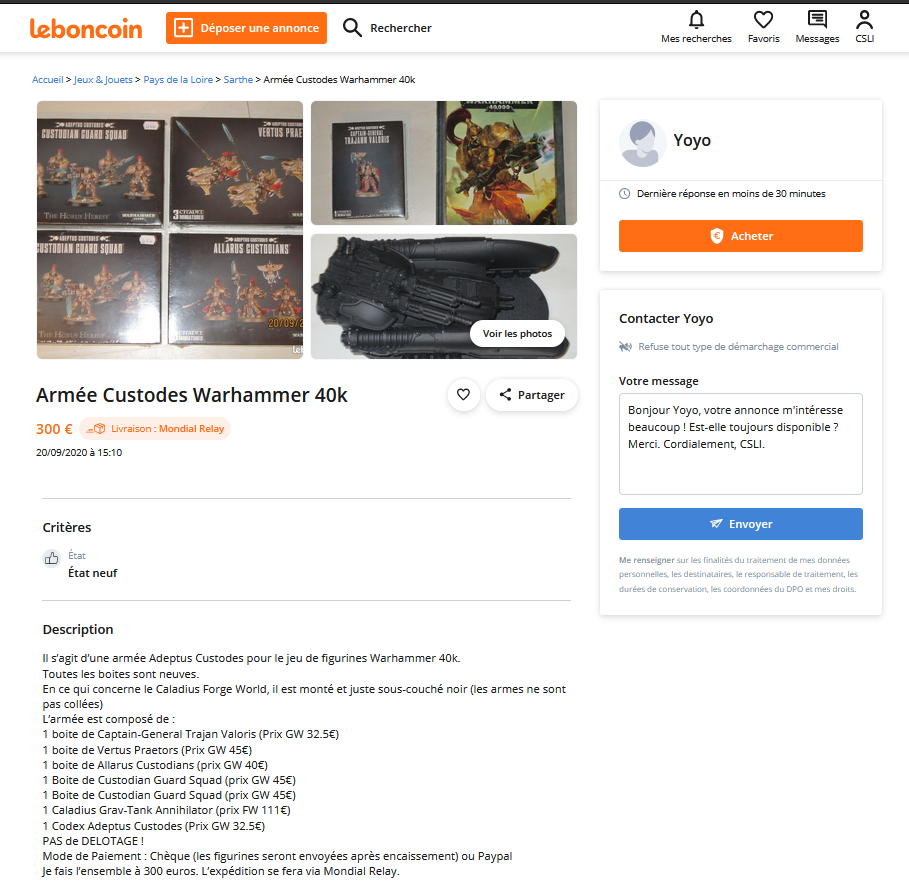Send message with Envoyer button
Viewport: 909px width, 890px height.
740,524
